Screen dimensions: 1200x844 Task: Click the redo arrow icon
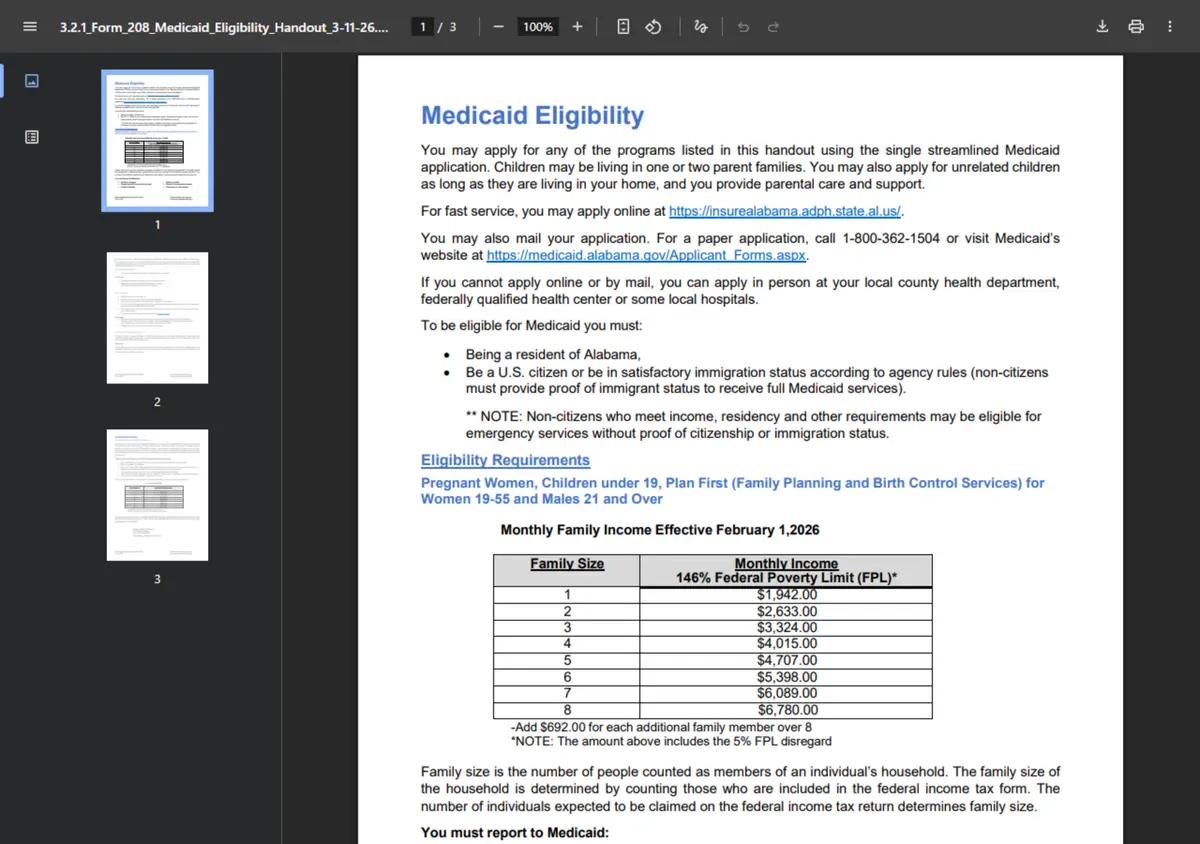click(x=773, y=27)
